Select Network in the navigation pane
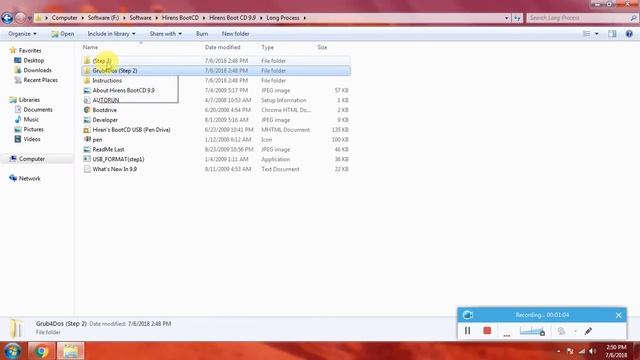The image size is (640, 360). 25,178
